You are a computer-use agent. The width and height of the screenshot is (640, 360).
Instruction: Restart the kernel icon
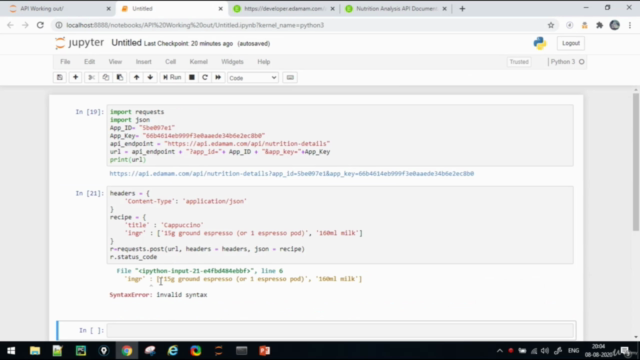point(205,78)
